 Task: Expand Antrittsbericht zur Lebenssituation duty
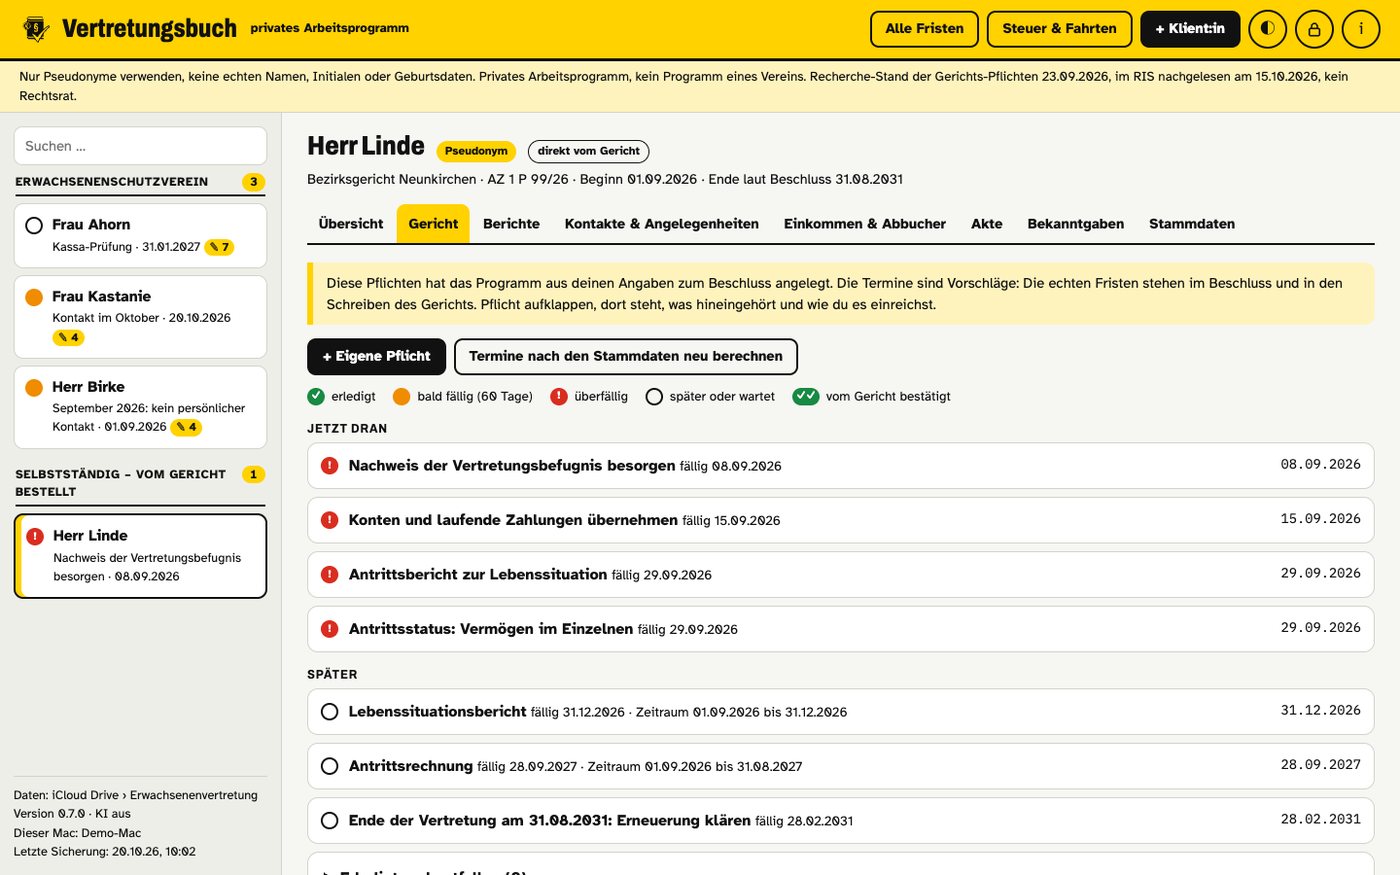[x=840, y=574]
